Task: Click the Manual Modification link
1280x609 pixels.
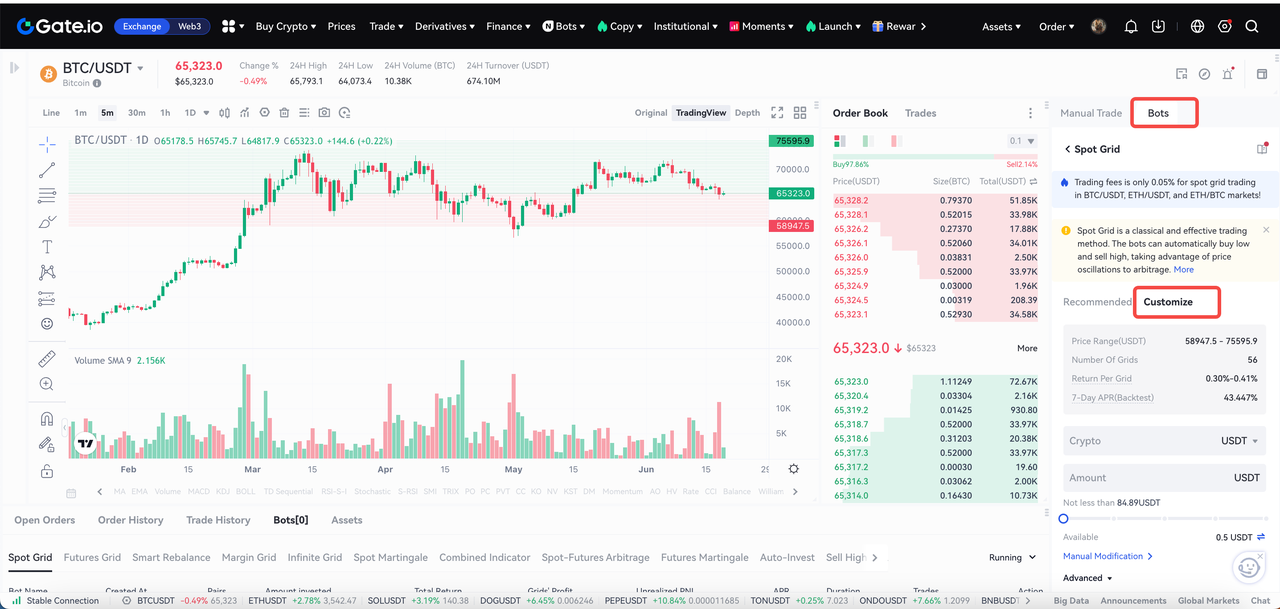Action: [1107, 556]
